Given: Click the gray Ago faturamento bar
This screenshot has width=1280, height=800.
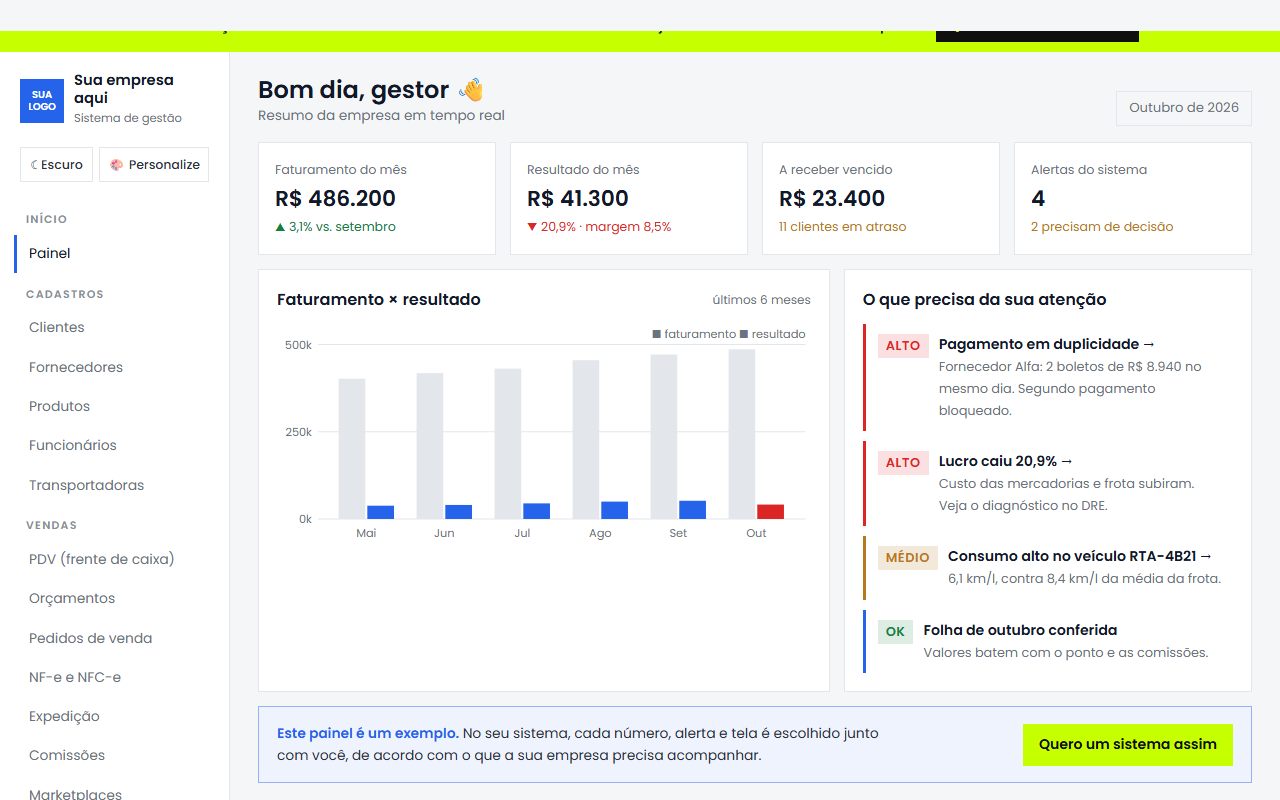Looking at the screenshot, I should [x=586, y=440].
